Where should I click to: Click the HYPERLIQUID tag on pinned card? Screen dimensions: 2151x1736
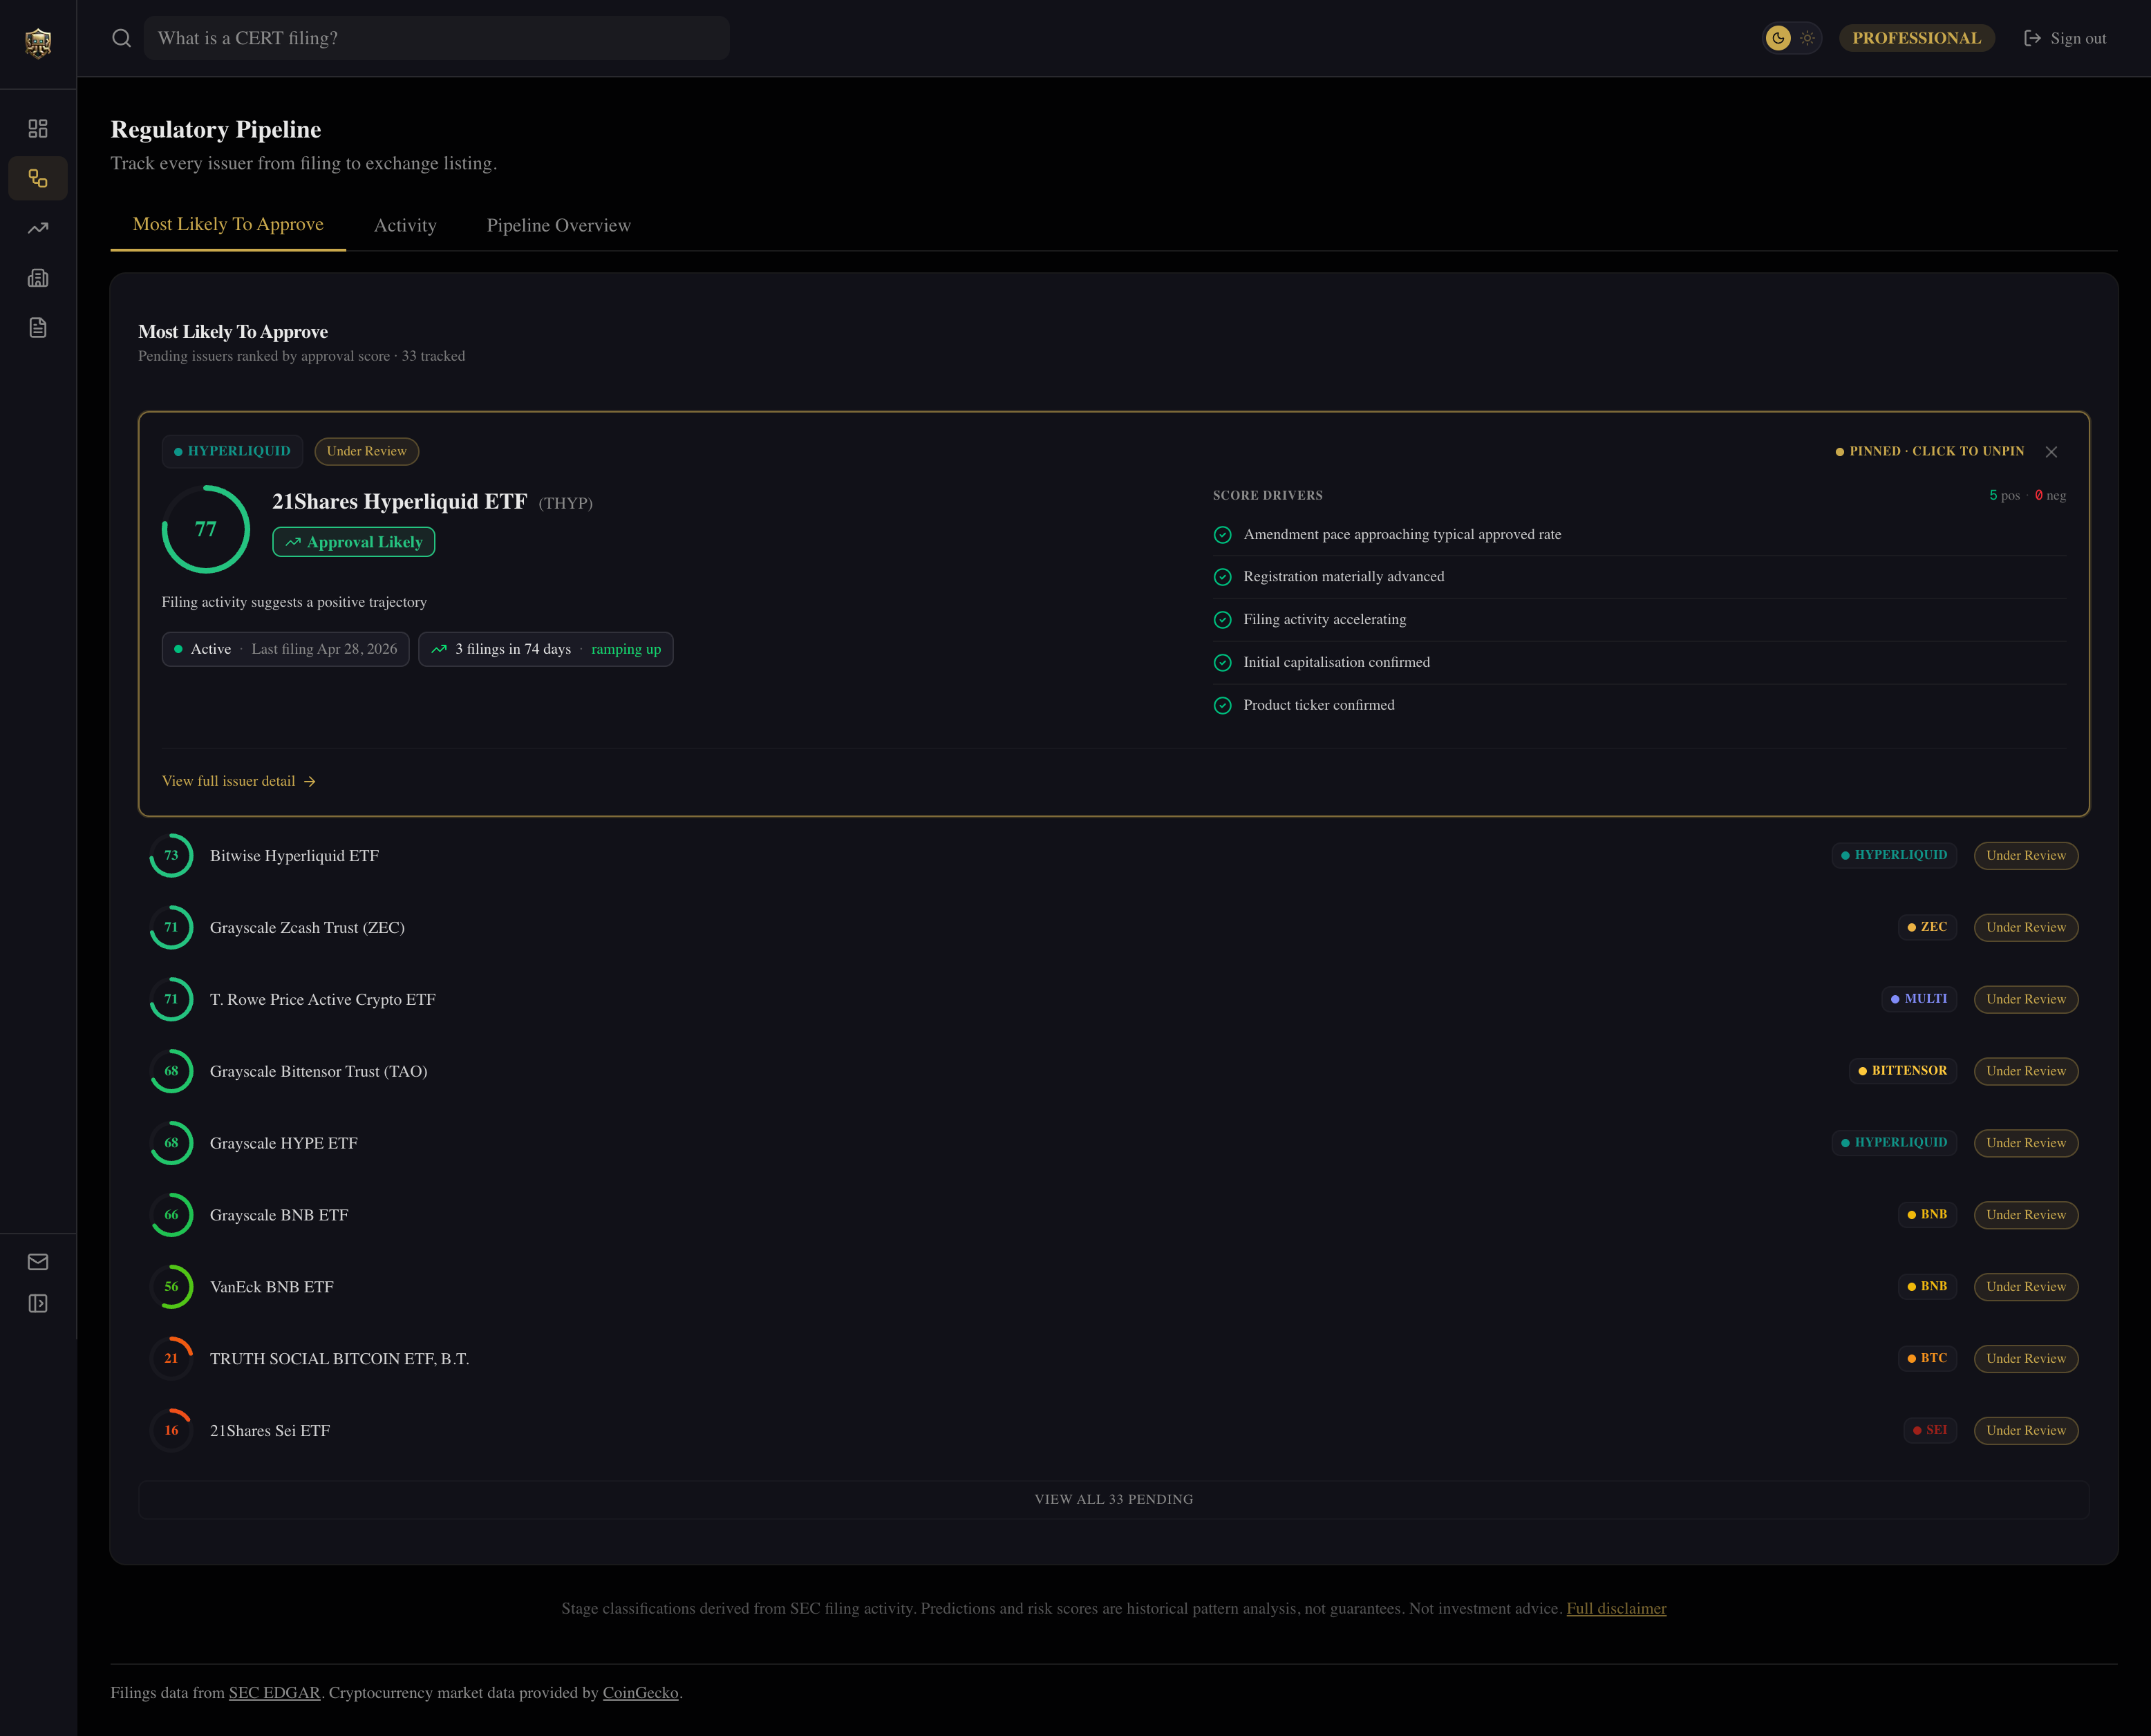click(232, 451)
